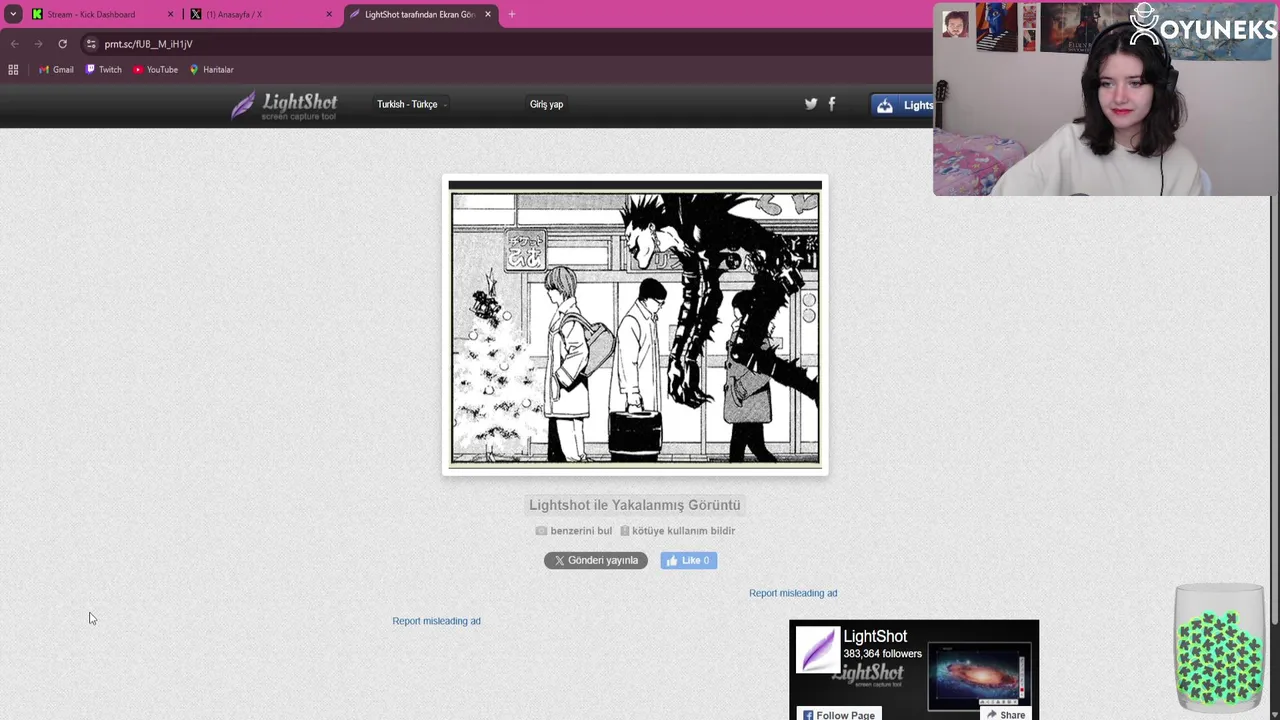Viewport: 1280px width, 720px height.
Task: Open LightShot's Twitter bird icon
Action: click(811, 103)
